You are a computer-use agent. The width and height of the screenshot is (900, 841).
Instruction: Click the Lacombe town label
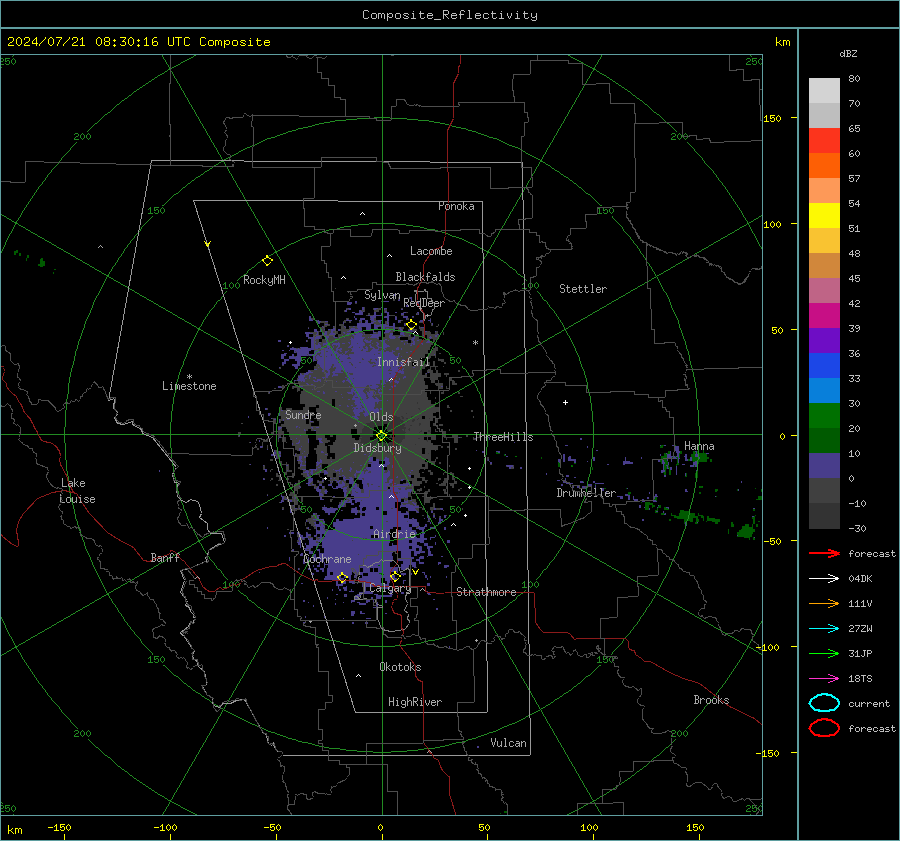(431, 251)
